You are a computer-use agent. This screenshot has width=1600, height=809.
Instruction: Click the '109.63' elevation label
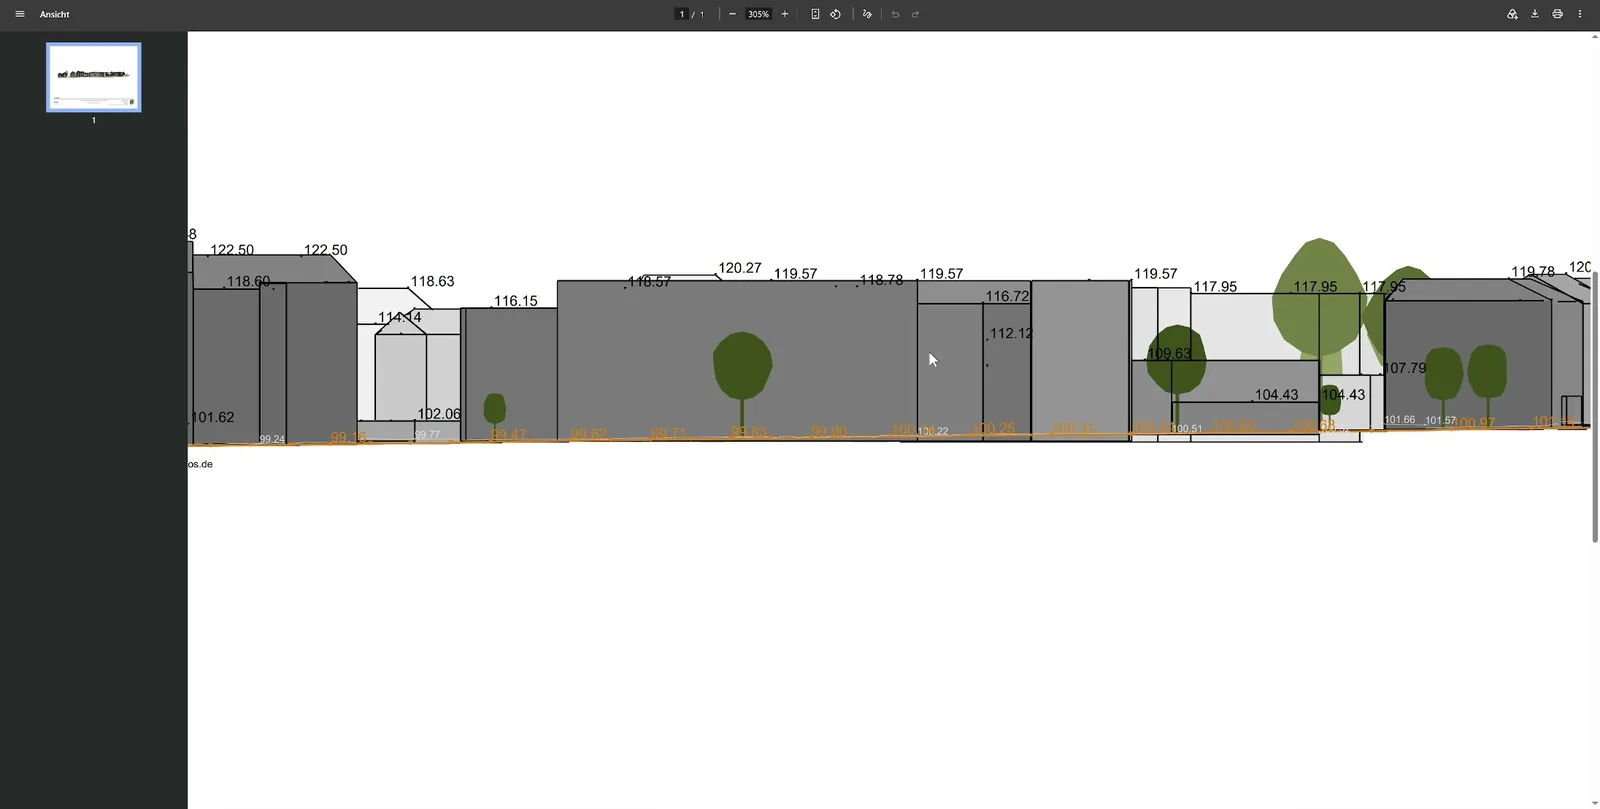1169,354
